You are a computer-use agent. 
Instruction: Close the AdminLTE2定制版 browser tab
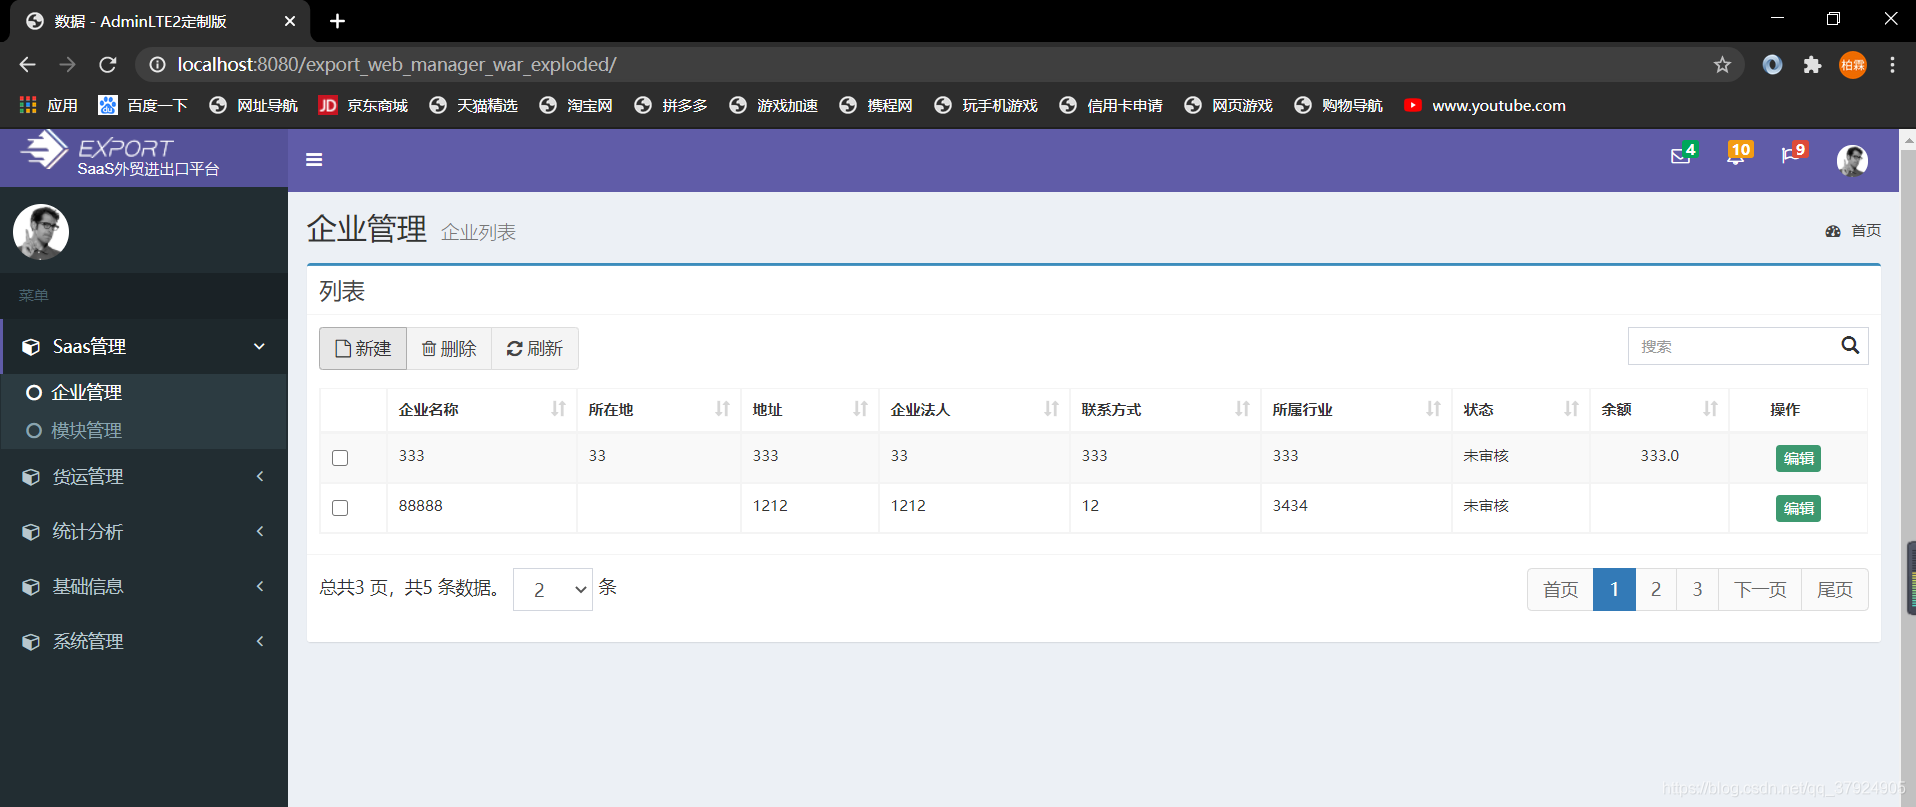pyautogui.click(x=290, y=21)
